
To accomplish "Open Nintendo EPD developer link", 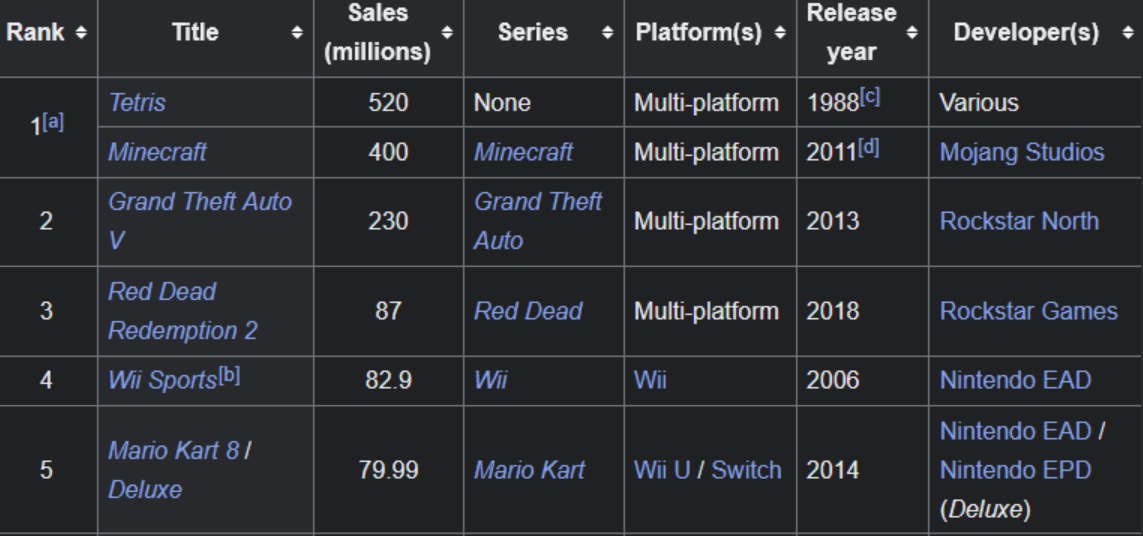I will pos(1015,470).
